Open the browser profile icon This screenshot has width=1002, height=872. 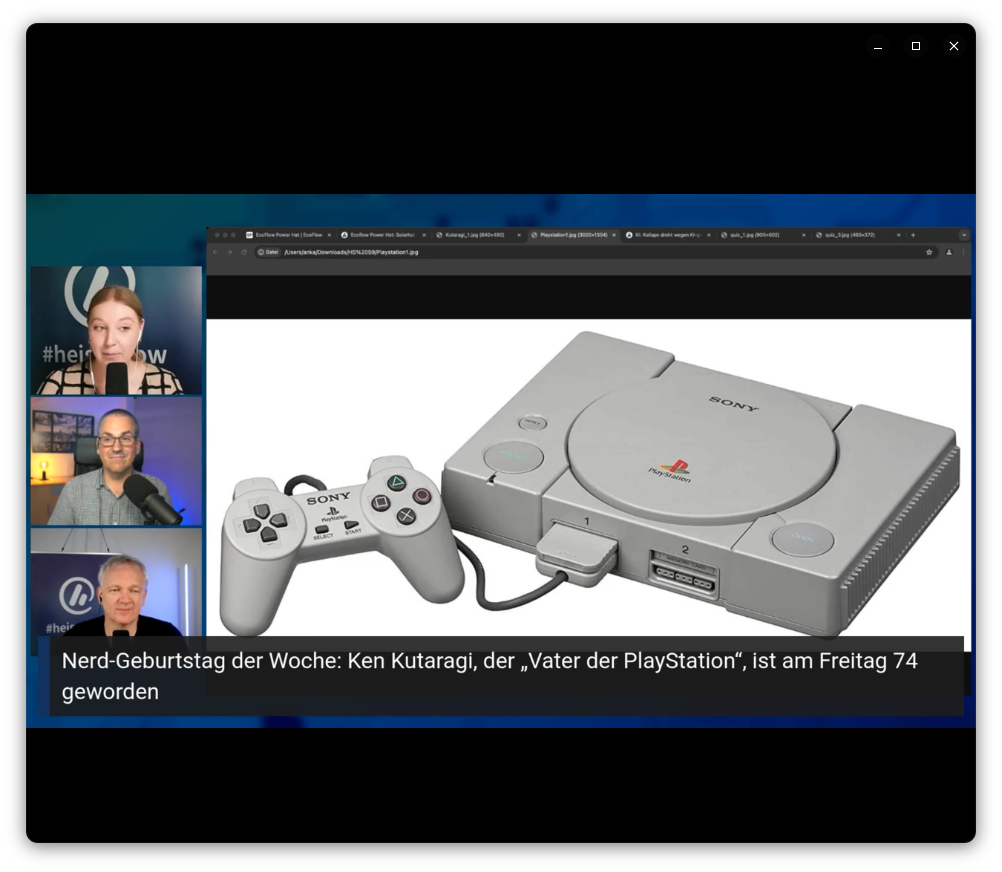tap(949, 252)
